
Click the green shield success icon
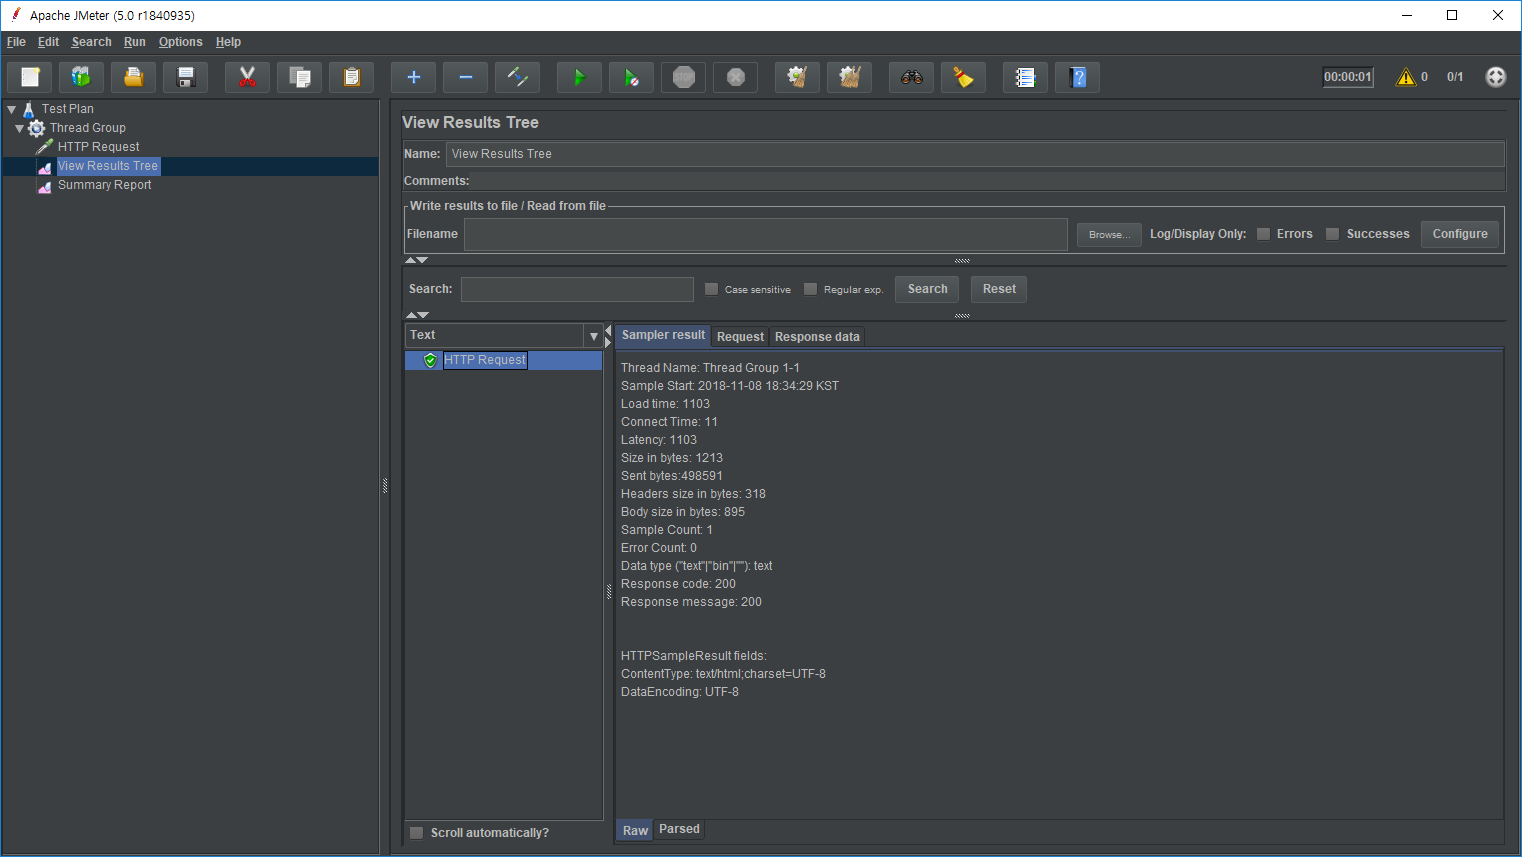point(431,360)
